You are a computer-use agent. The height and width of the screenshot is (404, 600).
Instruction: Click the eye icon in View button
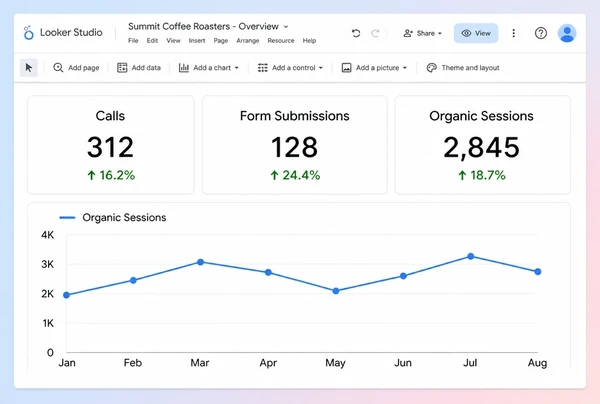click(x=466, y=33)
